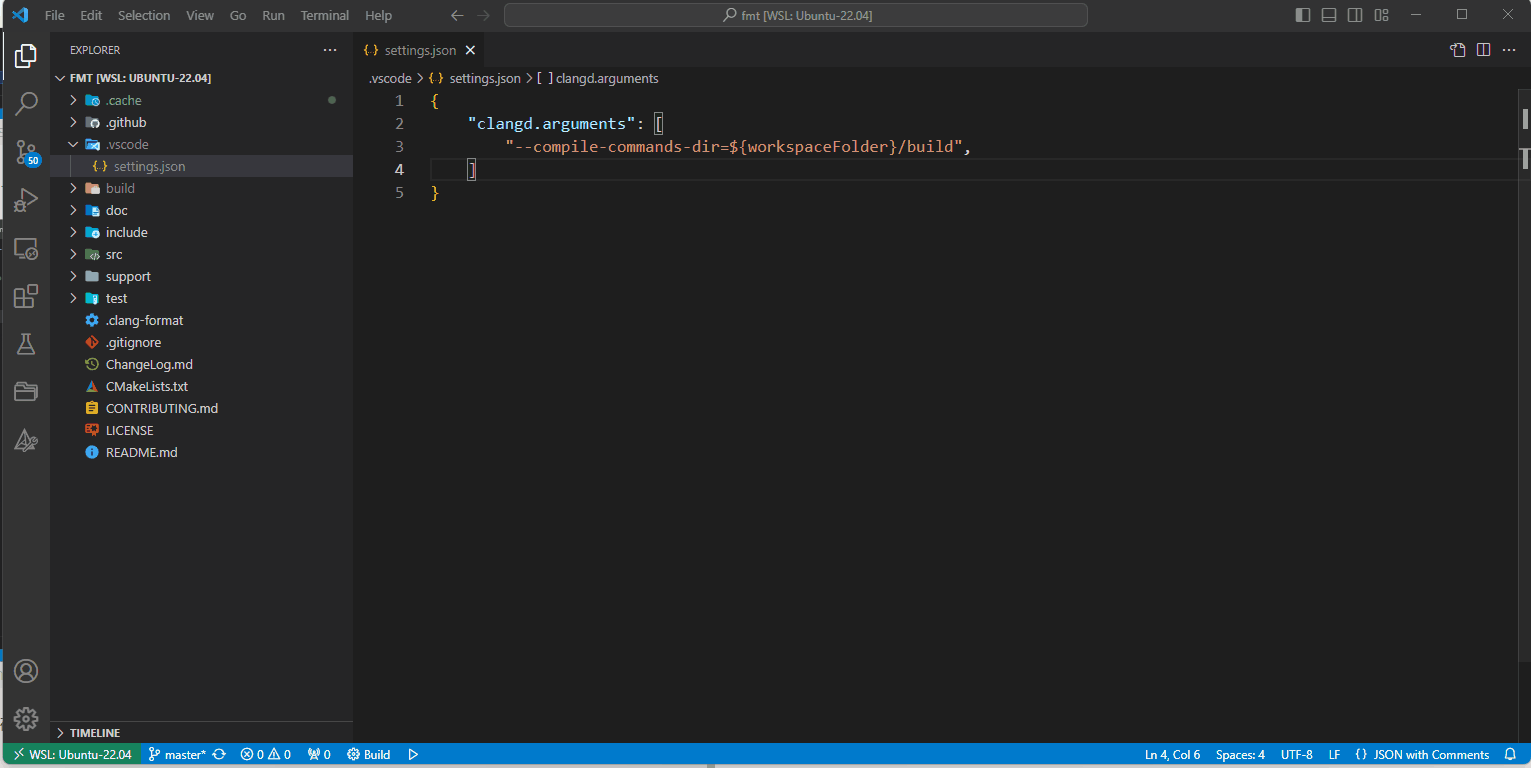
Task: Open the Run and Debug view
Action: (27, 200)
